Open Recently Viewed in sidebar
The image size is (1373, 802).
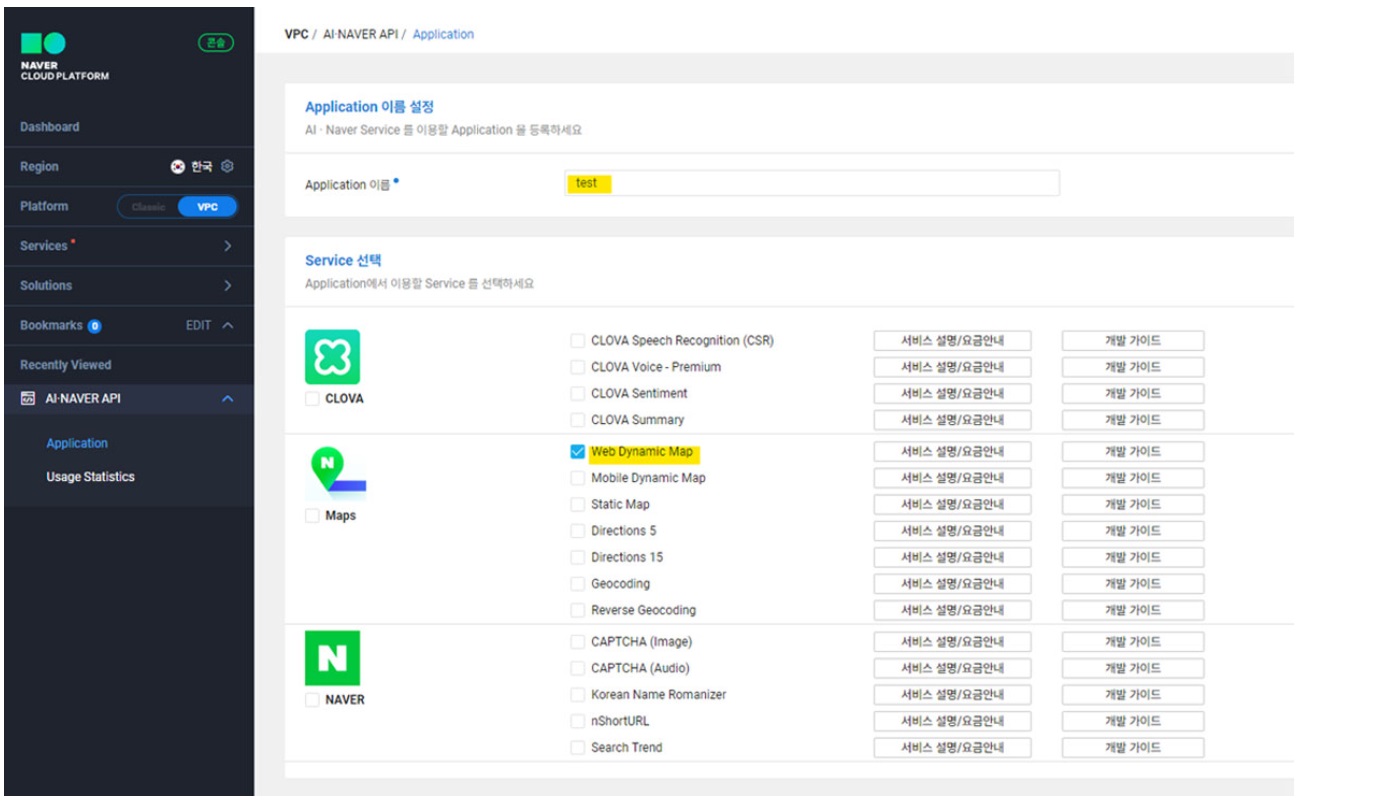[66, 365]
